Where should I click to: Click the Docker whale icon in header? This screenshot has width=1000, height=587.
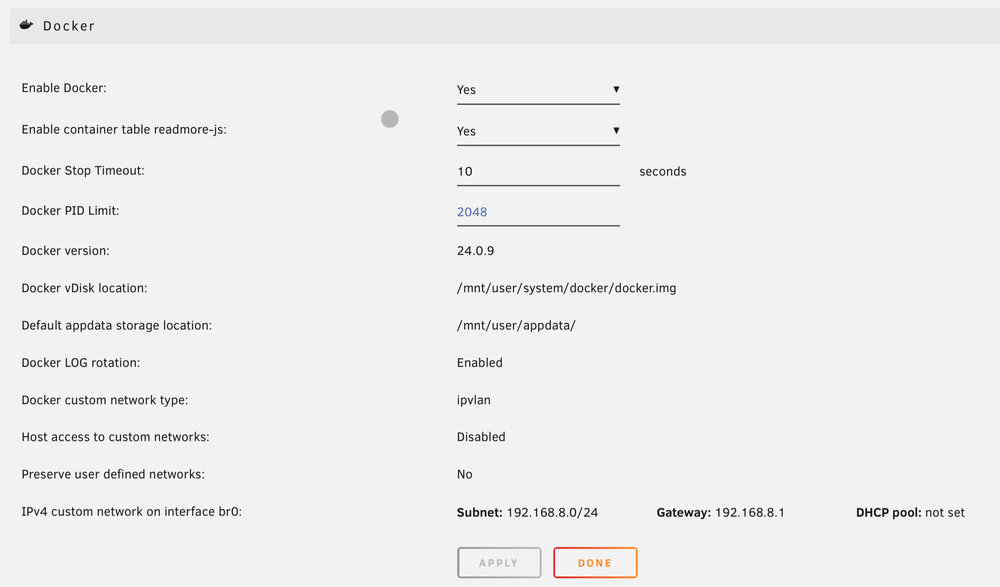[26, 25]
